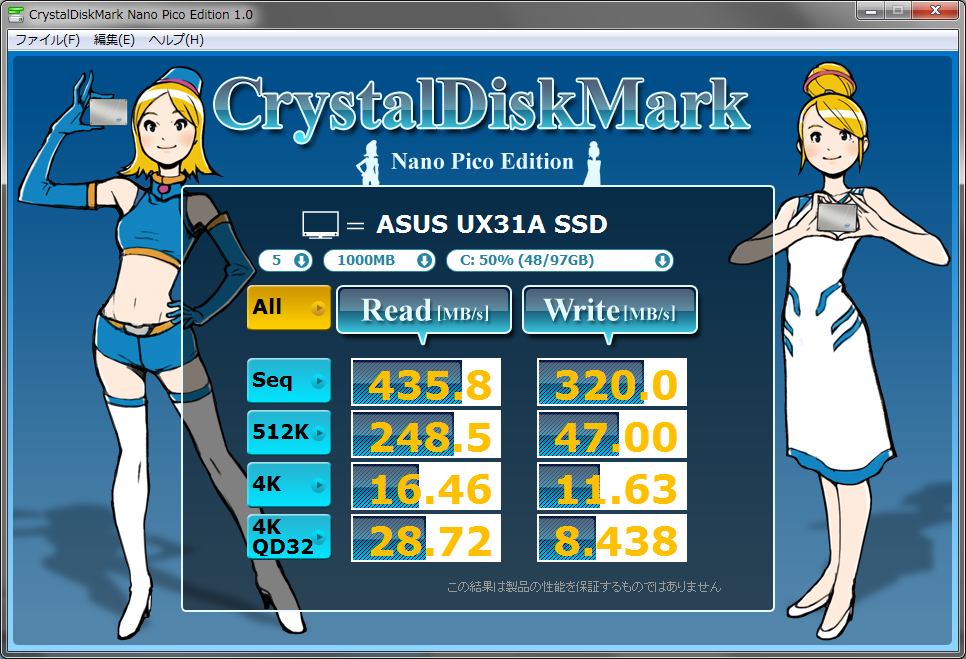Click the Seq read value 435.8
This screenshot has width=966, height=659.
(426, 382)
